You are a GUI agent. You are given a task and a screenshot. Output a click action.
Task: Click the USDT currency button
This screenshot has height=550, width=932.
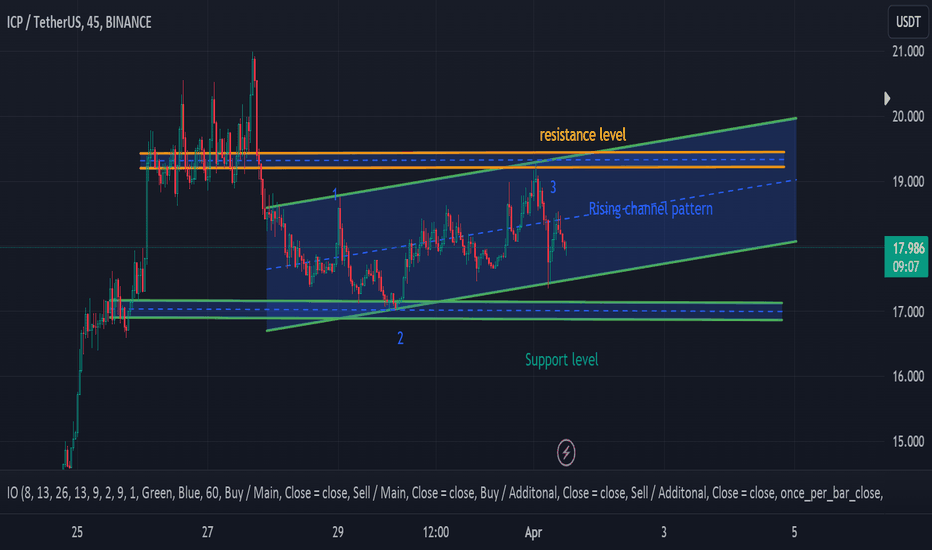pyautogui.click(x=908, y=22)
